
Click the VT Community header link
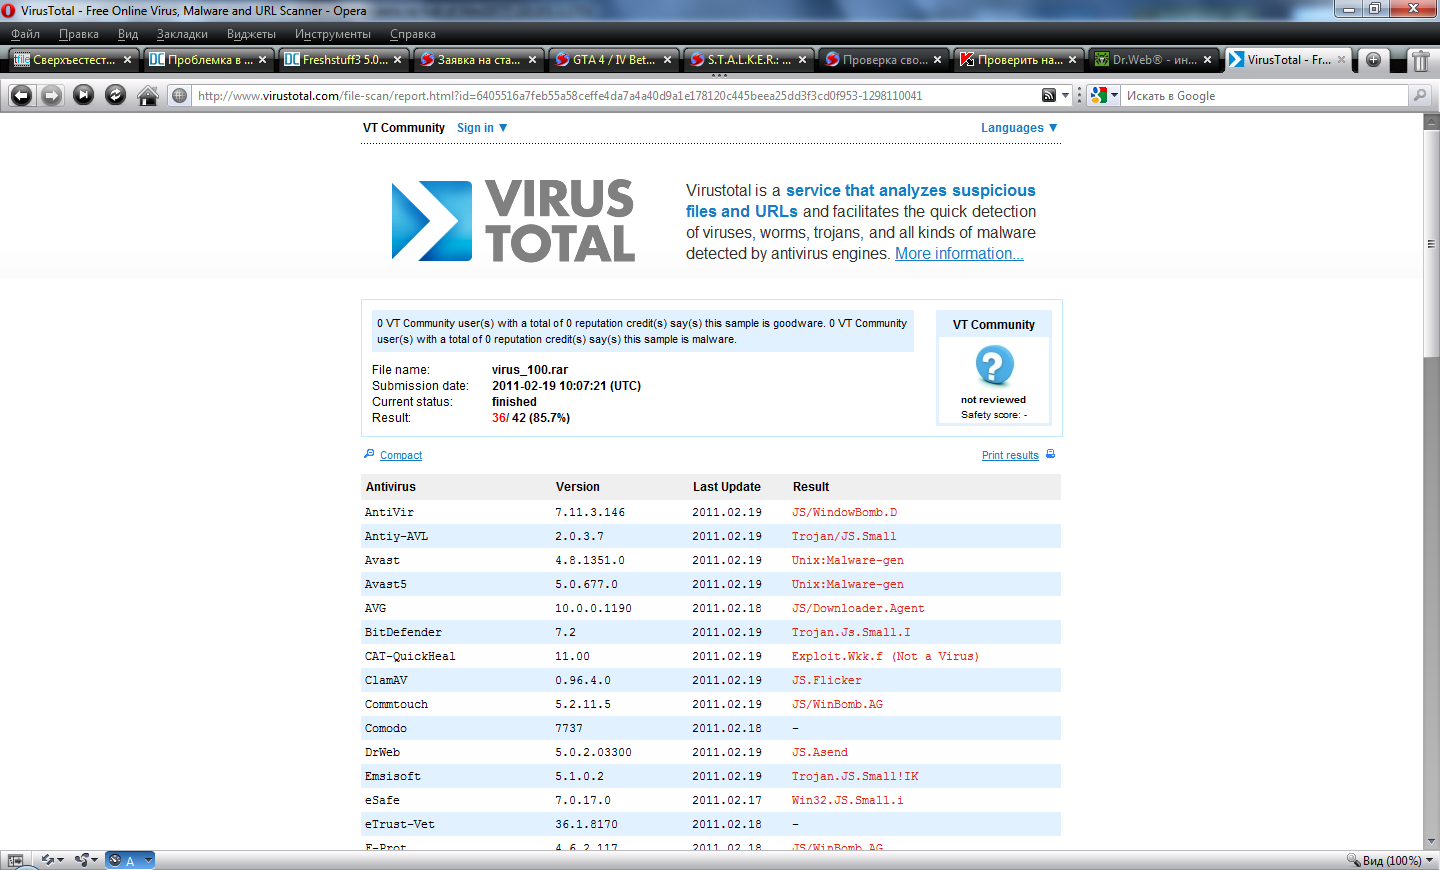(x=404, y=128)
